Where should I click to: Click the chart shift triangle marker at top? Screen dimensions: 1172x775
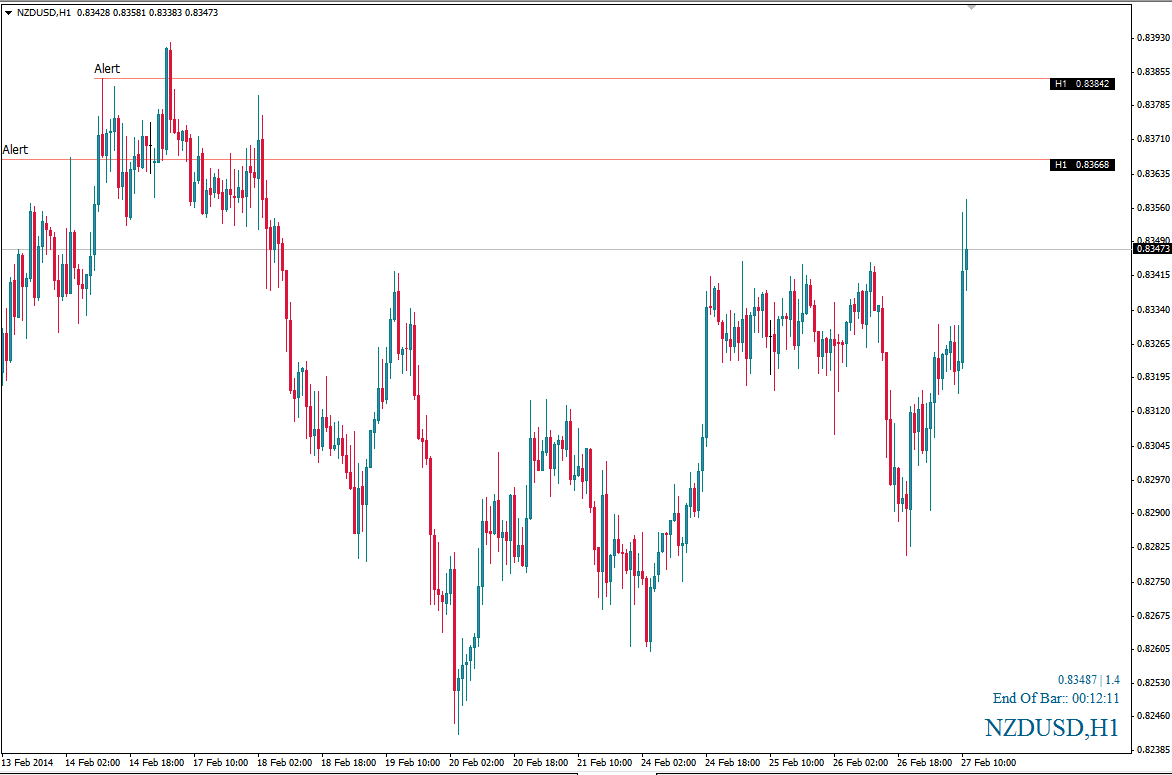click(970, 7)
